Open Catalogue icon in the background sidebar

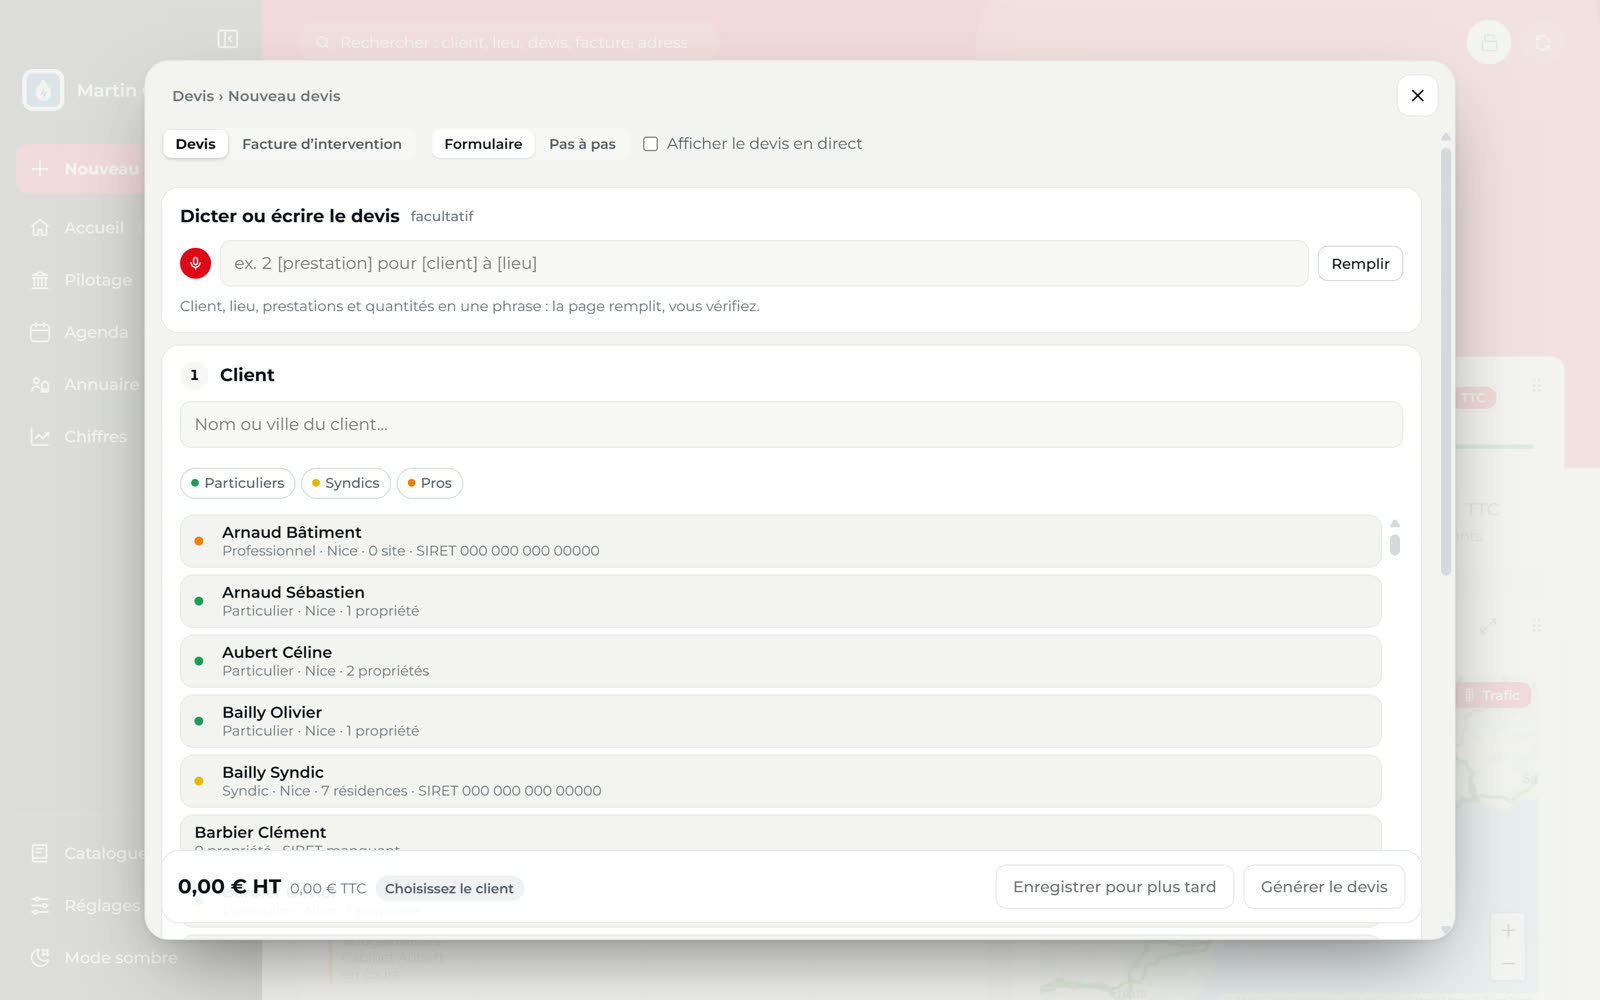(40, 853)
